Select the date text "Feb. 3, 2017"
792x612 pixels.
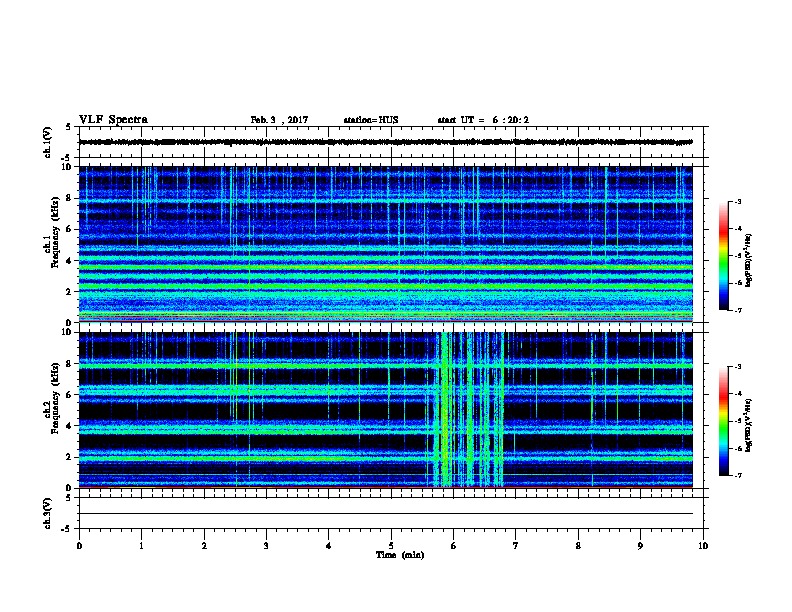click(279, 120)
